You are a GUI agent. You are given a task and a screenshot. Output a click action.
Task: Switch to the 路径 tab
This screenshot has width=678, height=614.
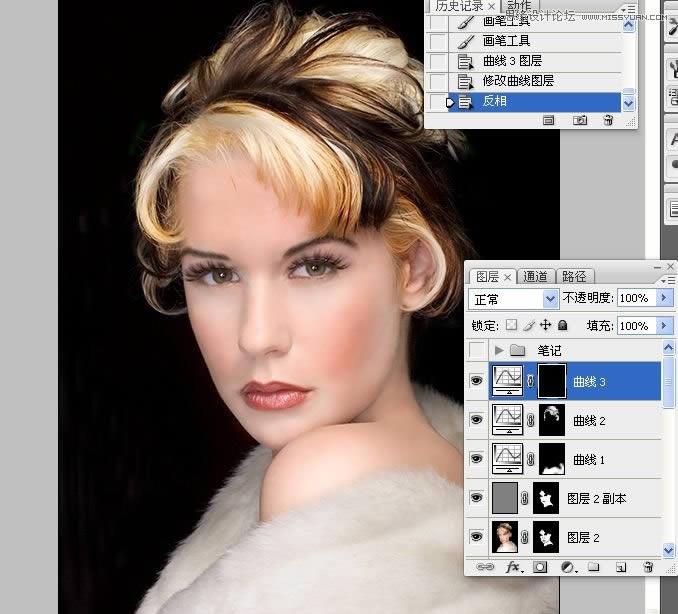click(x=574, y=276)
